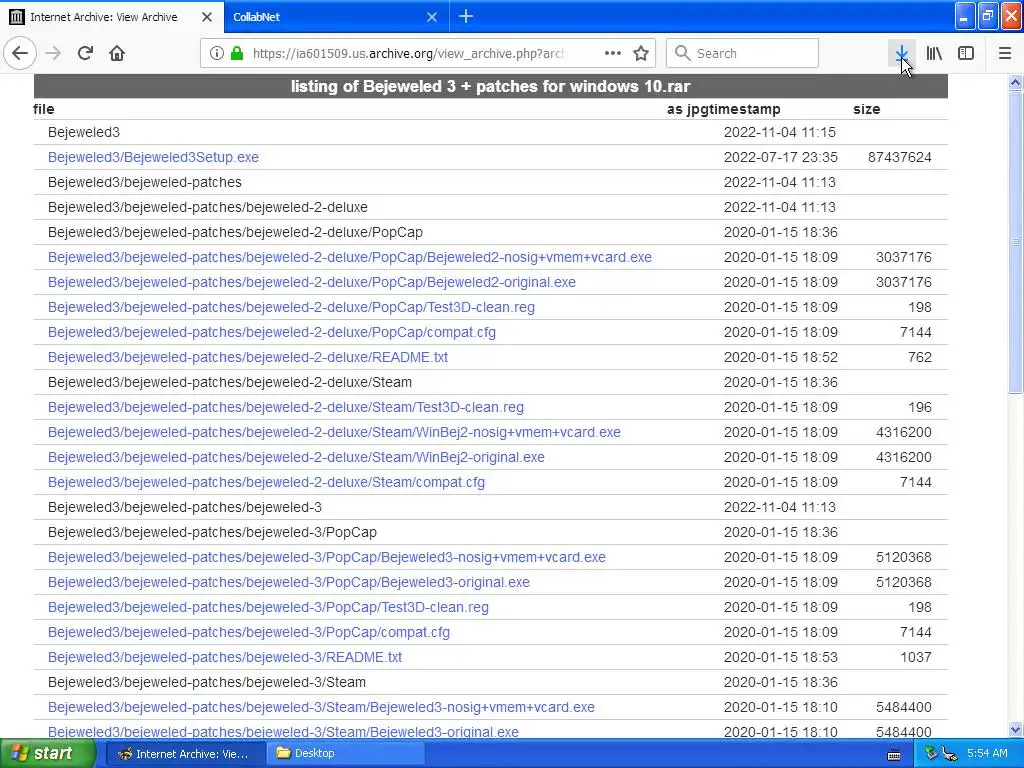Viewport: 1024px width, 768px height.
Task: Click timestamp 2022-07-17 23:35
Action: pyautogui.click(x=780, y=157)
